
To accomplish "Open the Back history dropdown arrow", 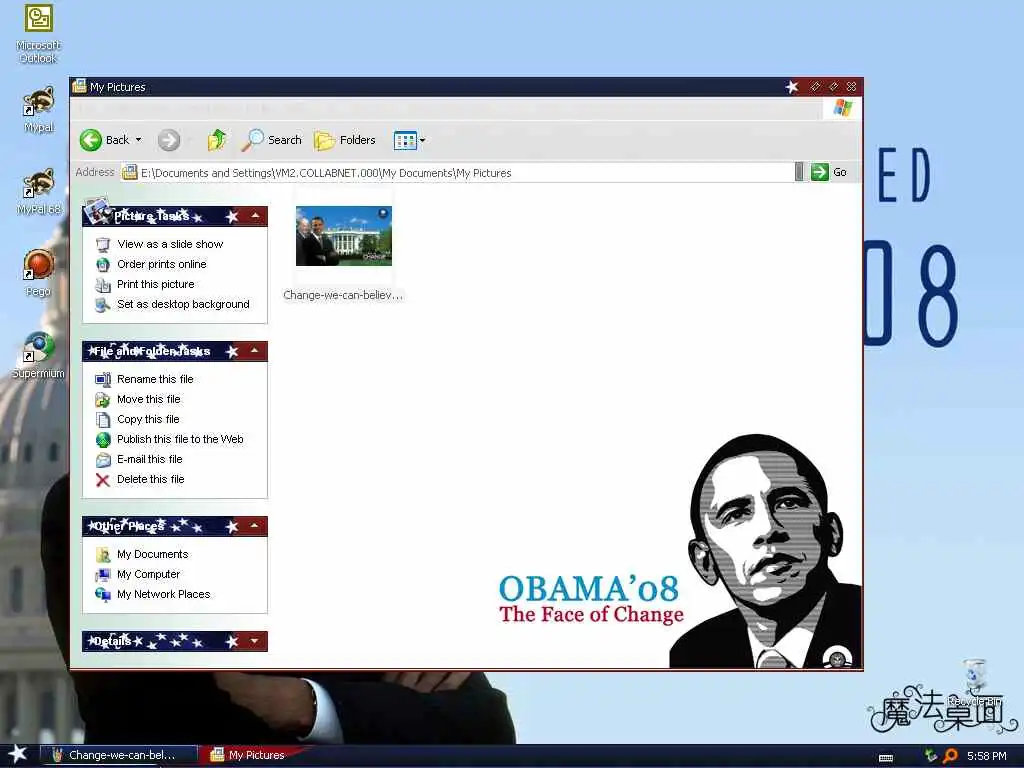I will tap(138, 140).
